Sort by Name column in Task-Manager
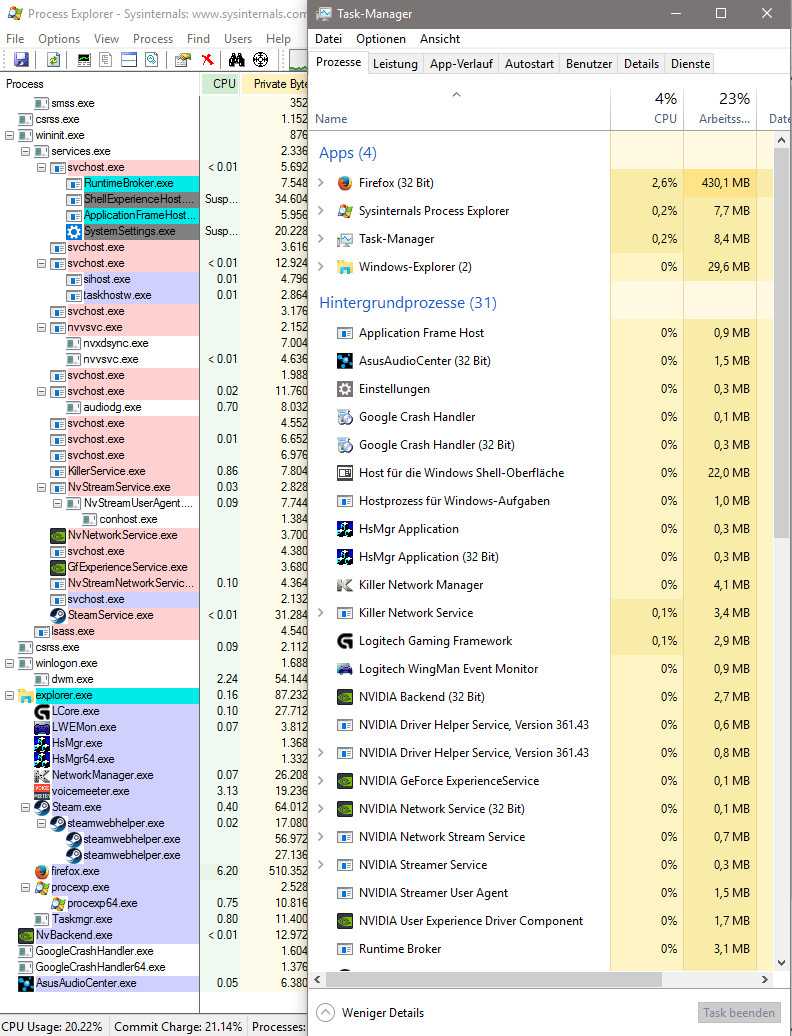792x1036 pixels. (x=460, y=108)
